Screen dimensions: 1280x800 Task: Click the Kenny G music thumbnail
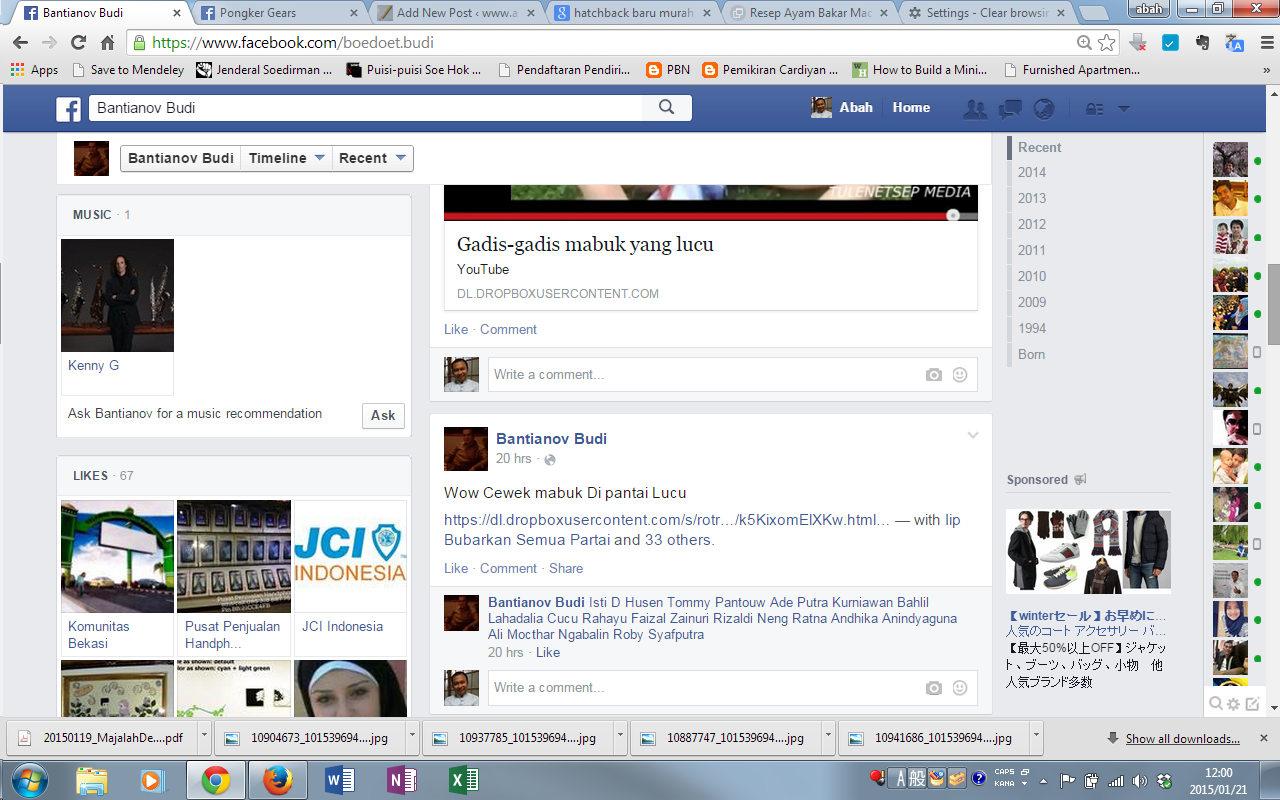(117, 295)
